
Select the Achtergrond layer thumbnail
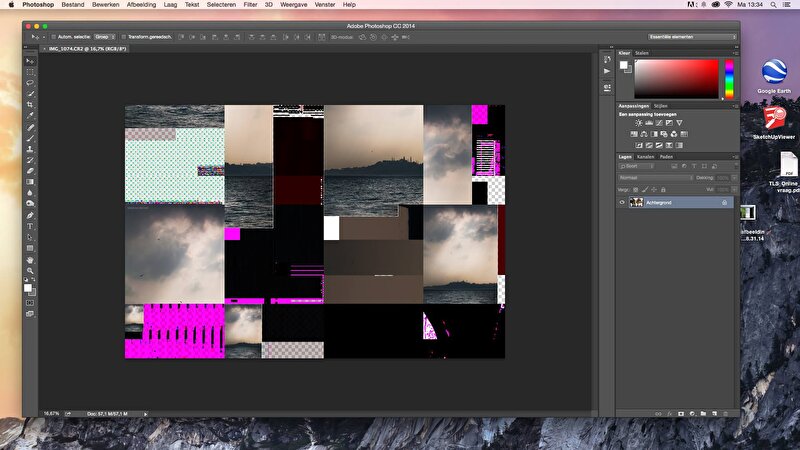click(635, 202)
